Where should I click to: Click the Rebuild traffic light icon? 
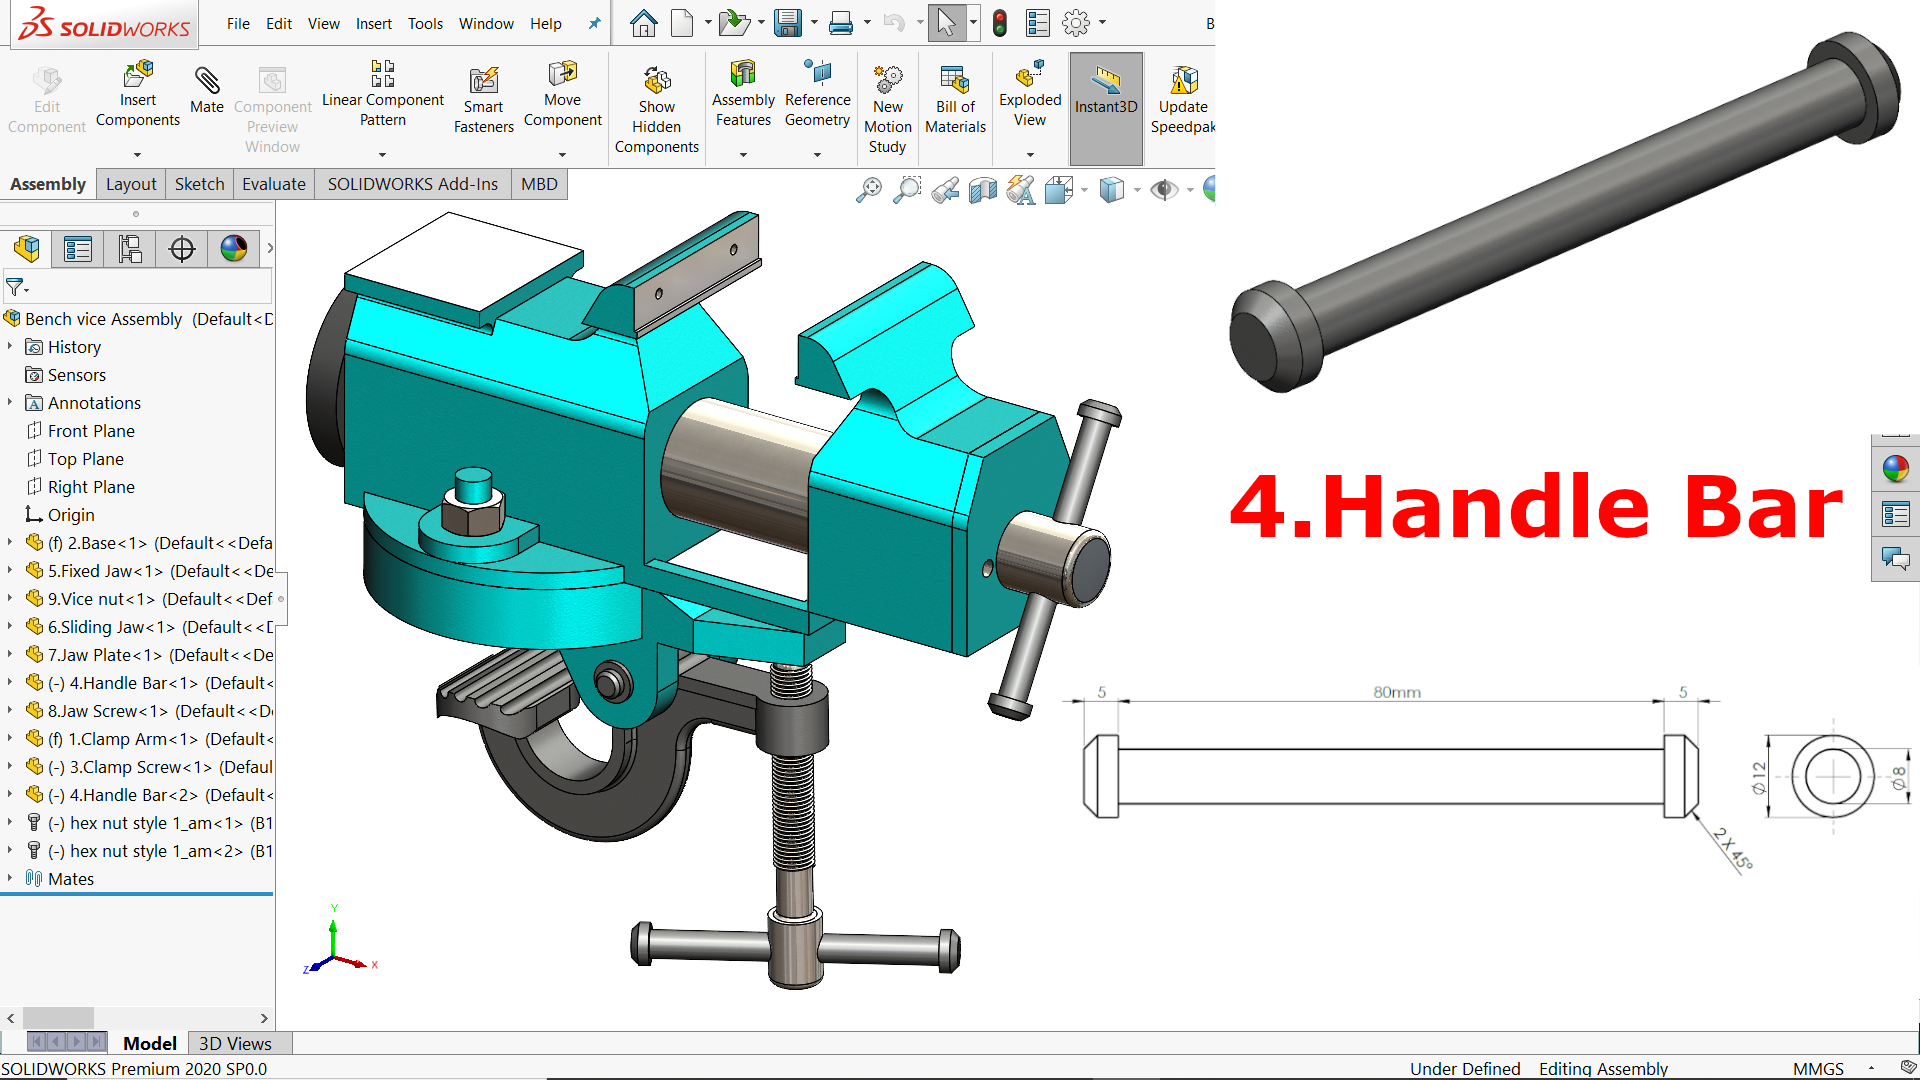click(999, 23)
